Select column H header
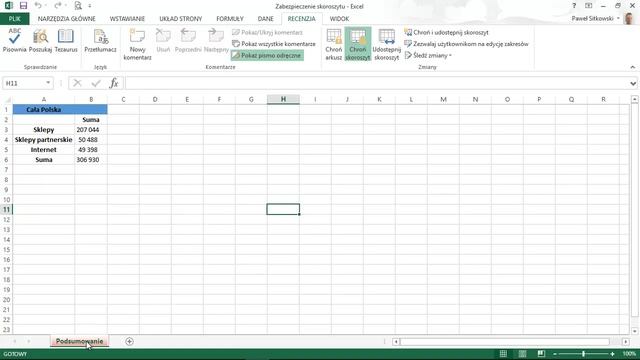640x360 pixels. coord(283,99)
